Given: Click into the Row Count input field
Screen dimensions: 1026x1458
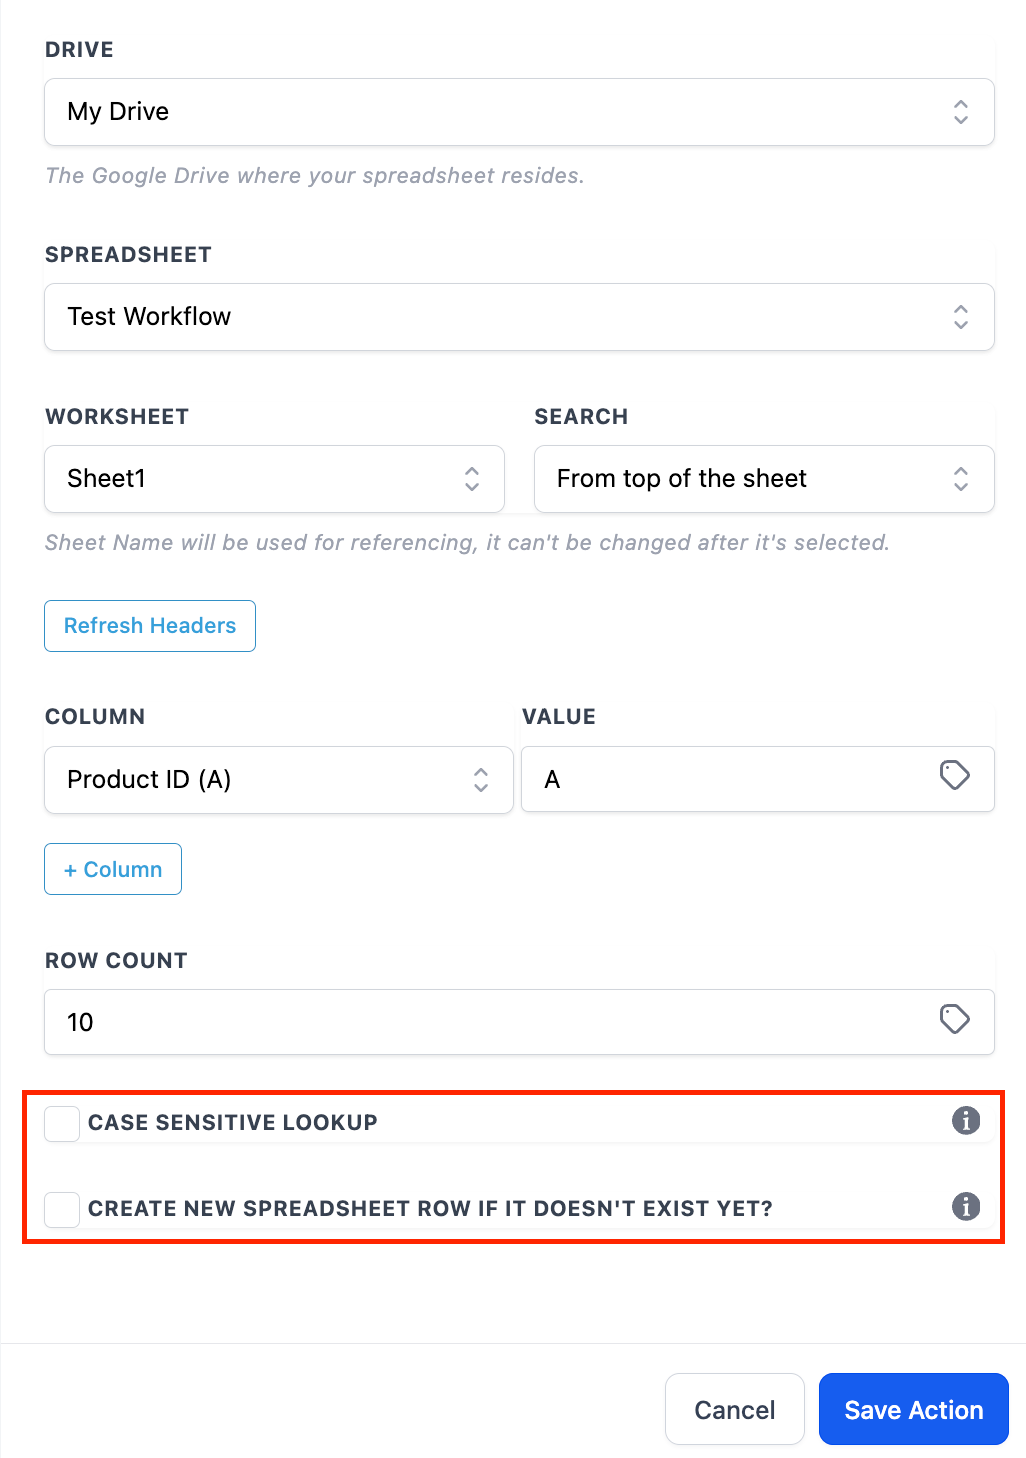Looking at the screenshot, I should pos(490,1022).
